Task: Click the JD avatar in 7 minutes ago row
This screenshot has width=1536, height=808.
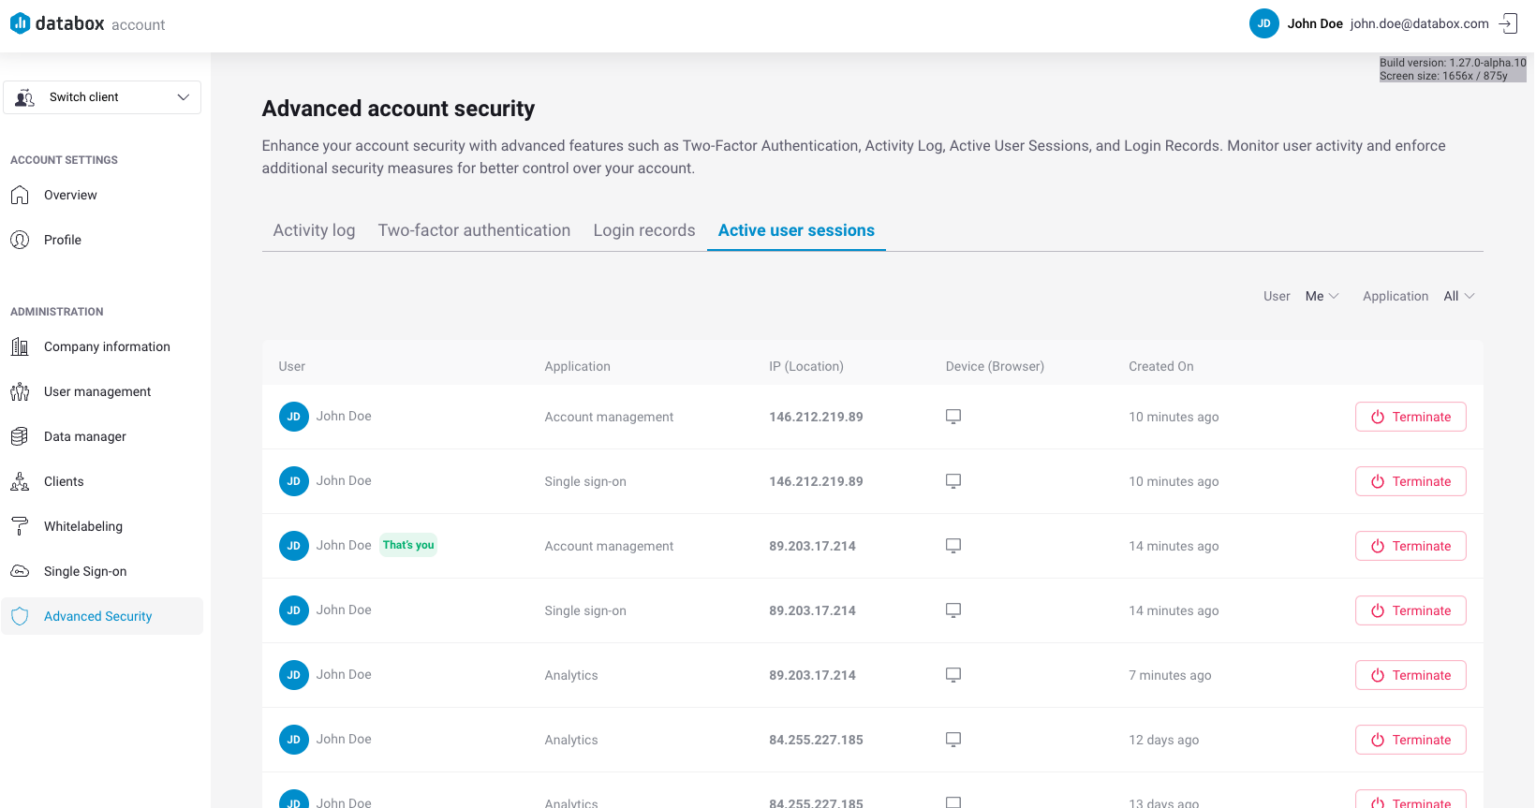Action: (x=294, y=675)
